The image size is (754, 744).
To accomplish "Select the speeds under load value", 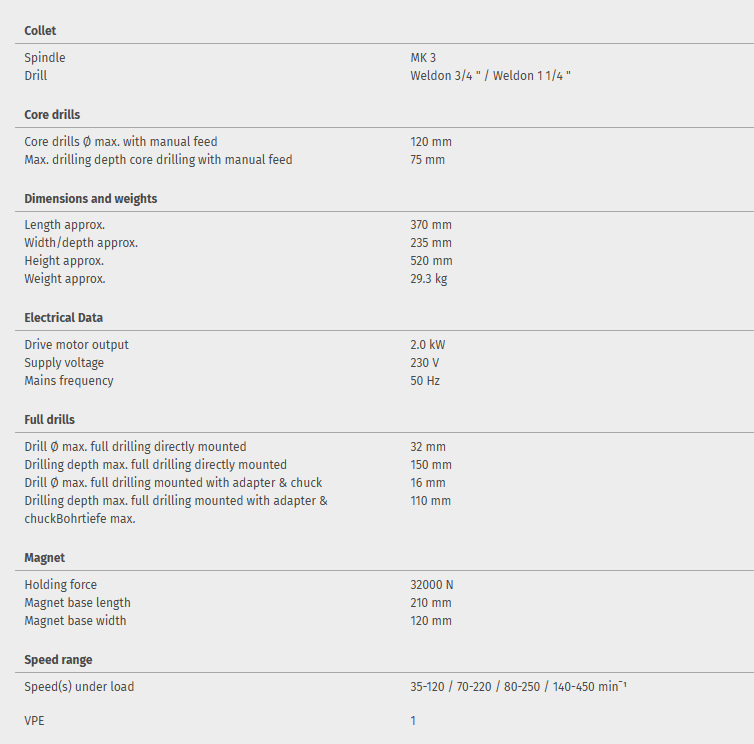I will click(x=518, y=687).
